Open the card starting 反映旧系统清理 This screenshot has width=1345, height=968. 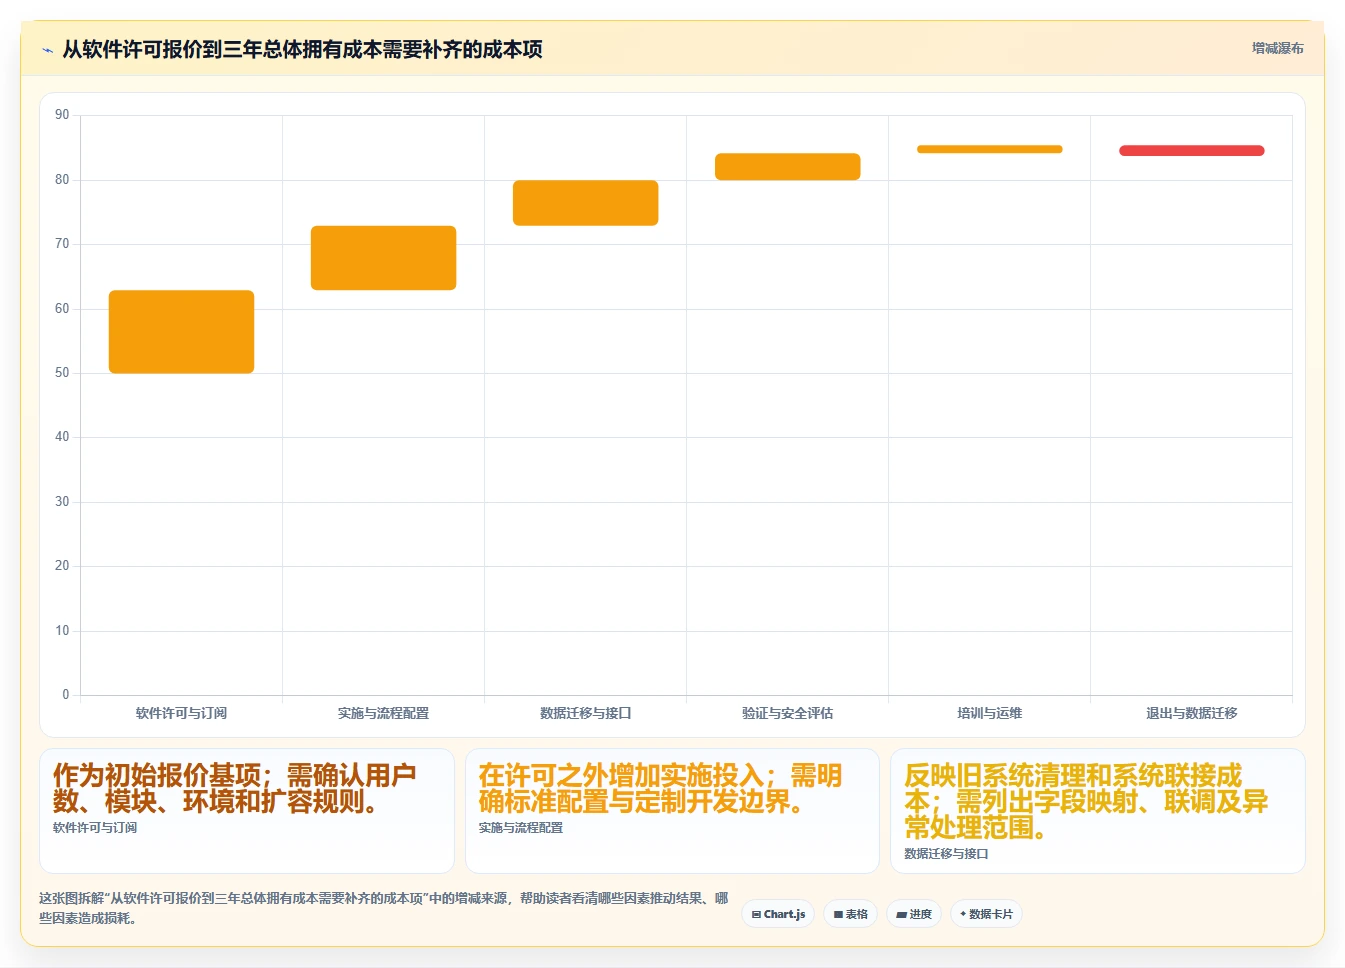tap(1098, 810)
